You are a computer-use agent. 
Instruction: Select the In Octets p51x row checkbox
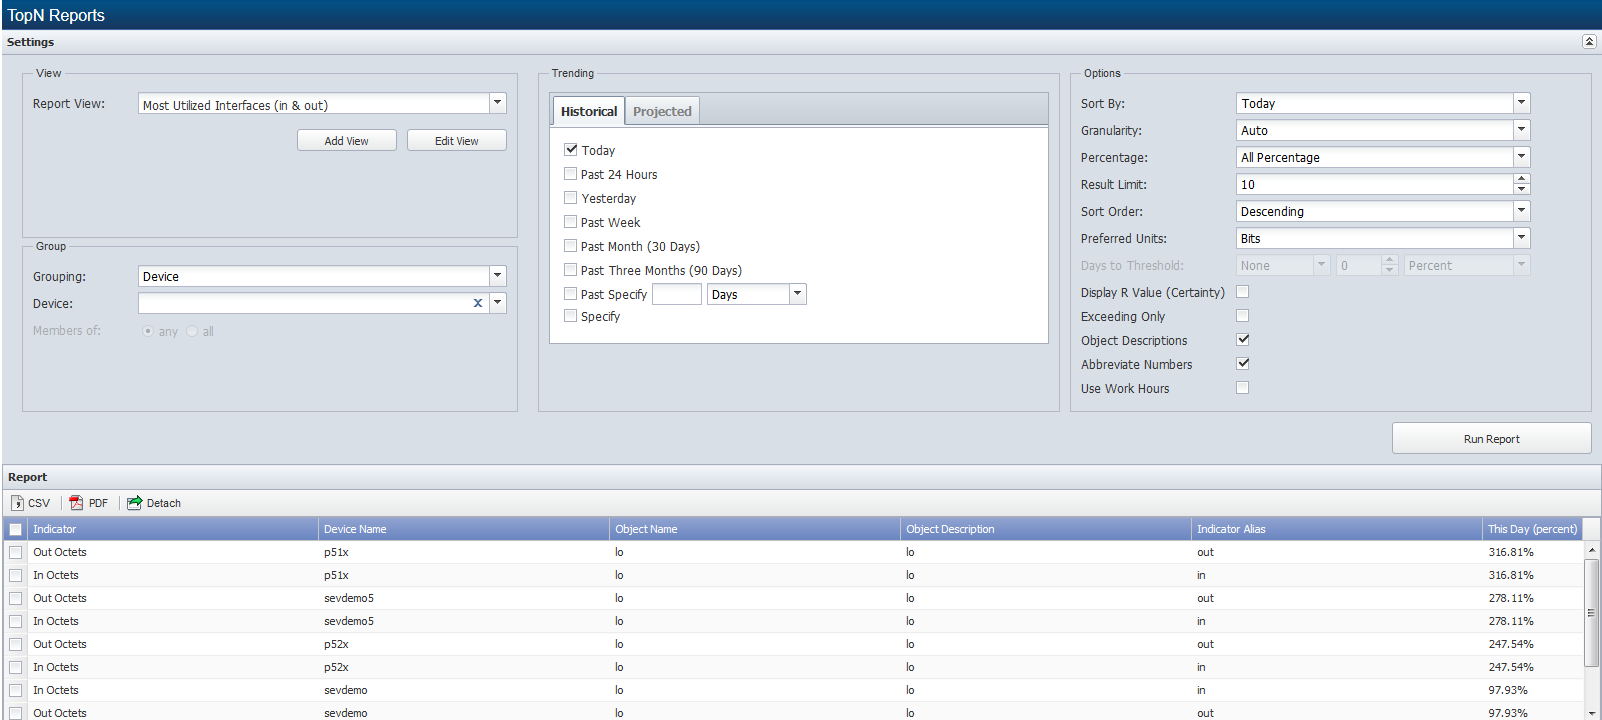[16, 575]
